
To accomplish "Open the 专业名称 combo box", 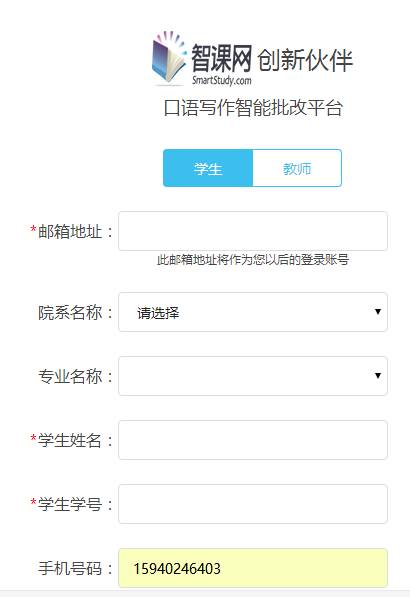I will [253, 376].
